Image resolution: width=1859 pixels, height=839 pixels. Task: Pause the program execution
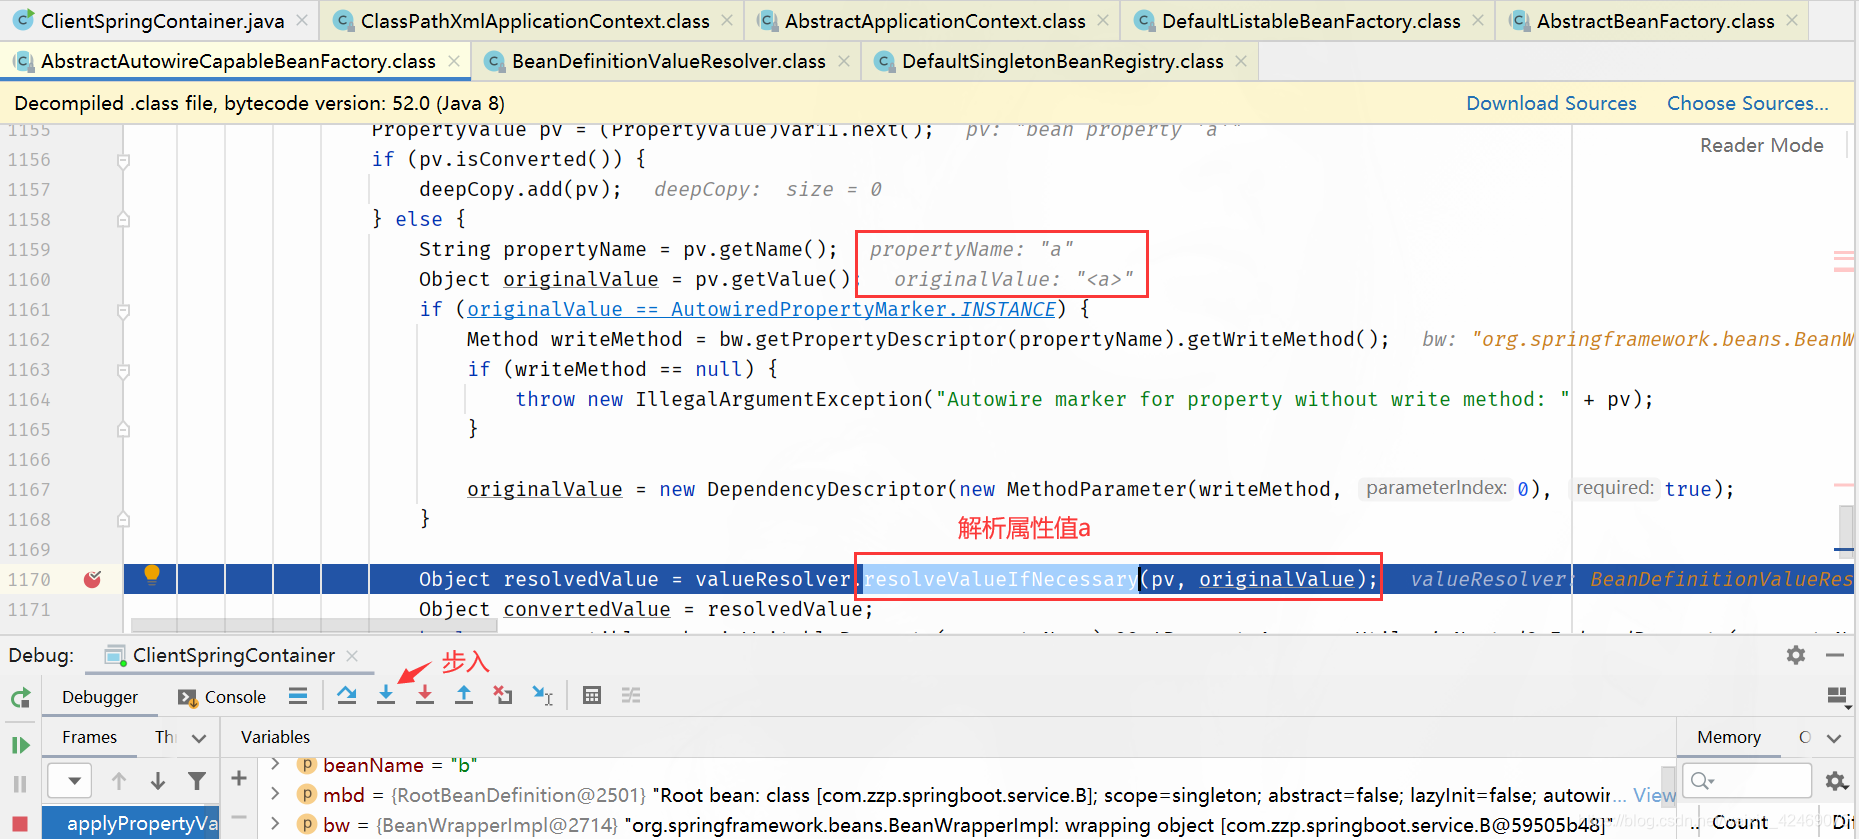(x=20, y=784)
